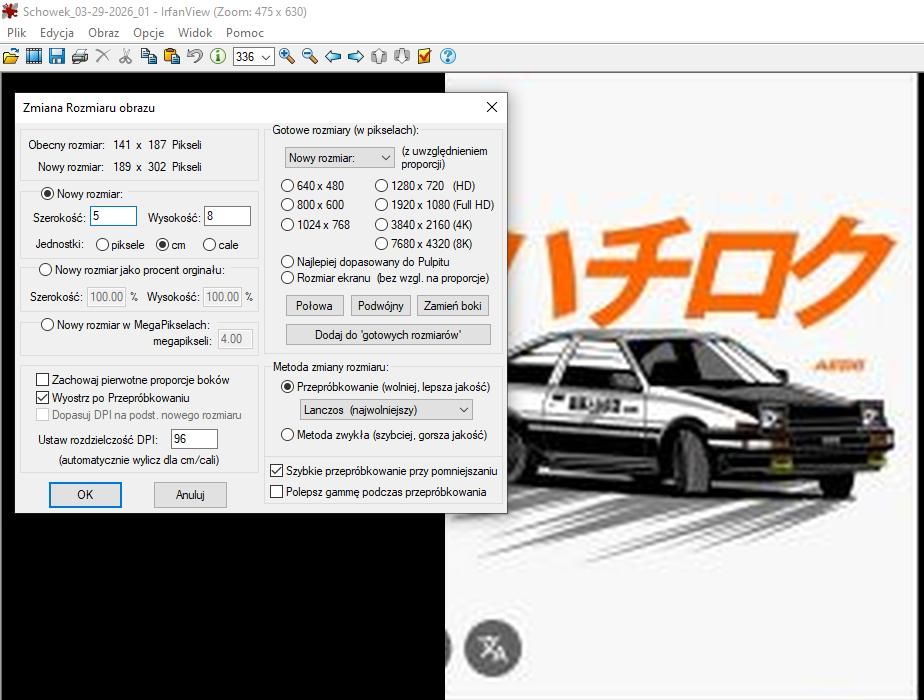924x700 pixels.
Task: Toggle Zachowaj pierwotne proporcje boków checkbox
Action: click(42, 379)
